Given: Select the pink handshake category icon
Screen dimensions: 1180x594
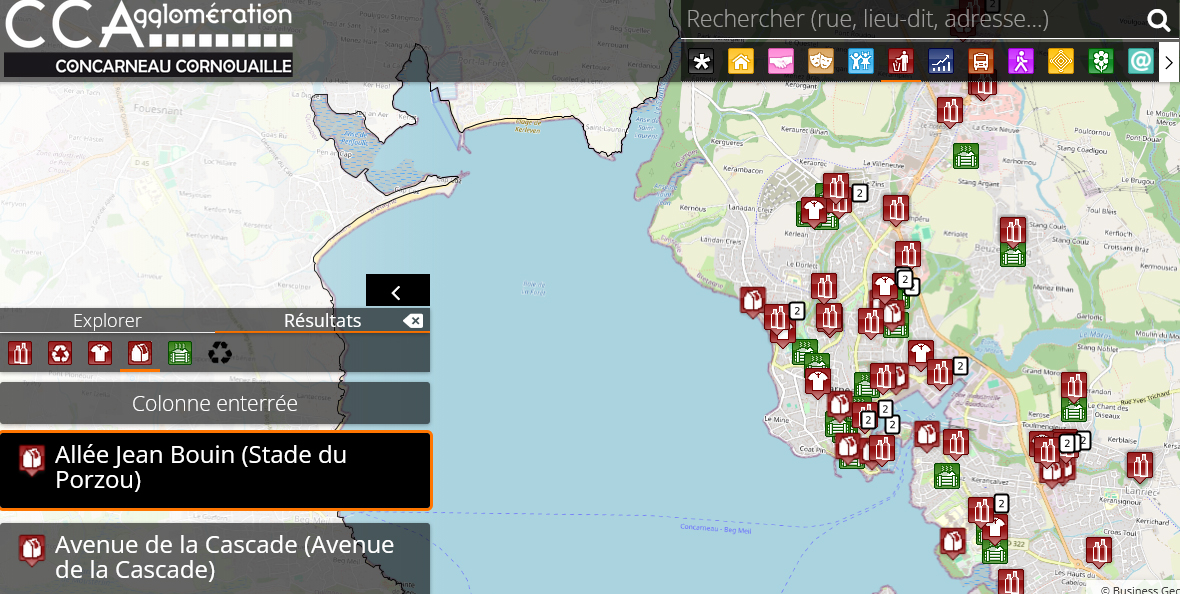Looking at the screenshot, I should click(781, 62).
